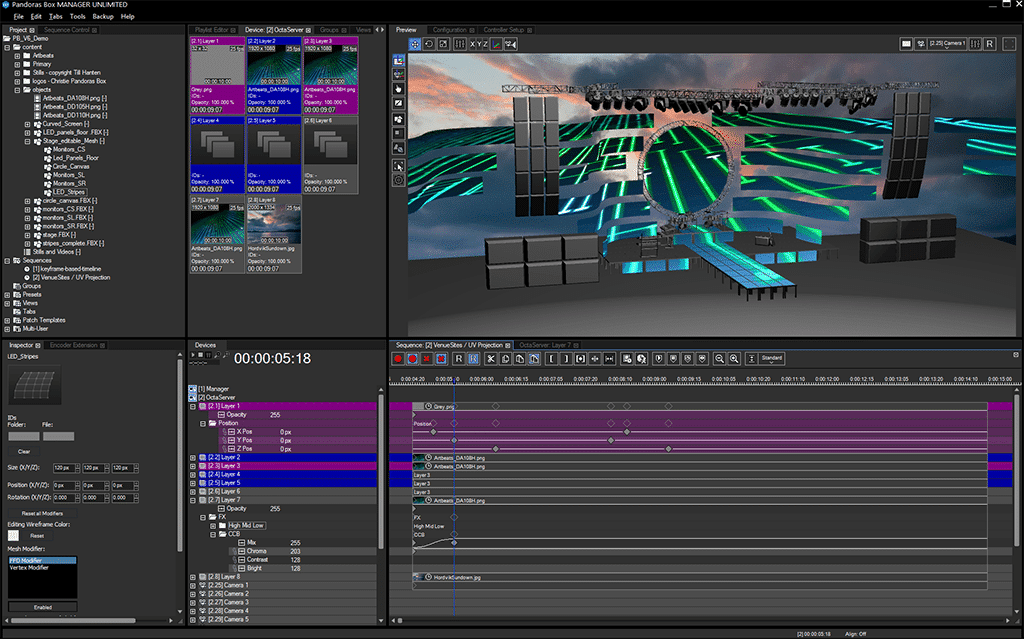1024x639 pixels.
Task: Click the Reset all Modifiers button
Action: pos(43,512)
